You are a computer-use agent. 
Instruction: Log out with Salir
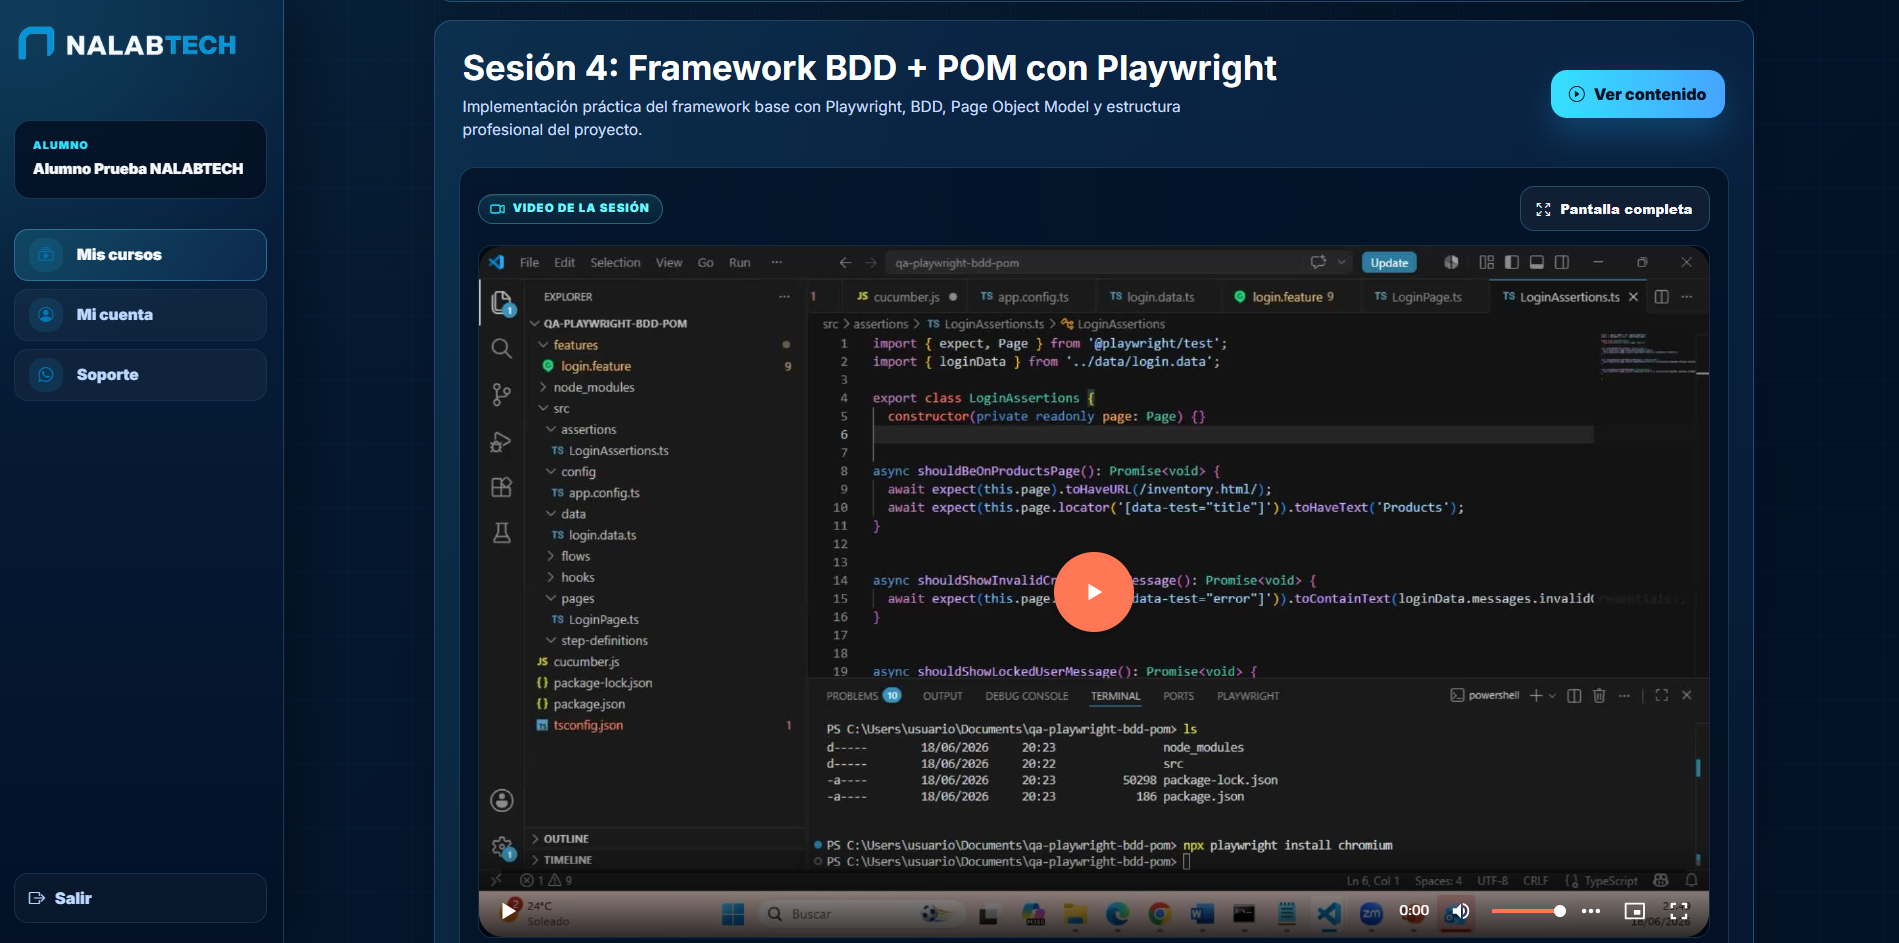[x=140, y=898]
